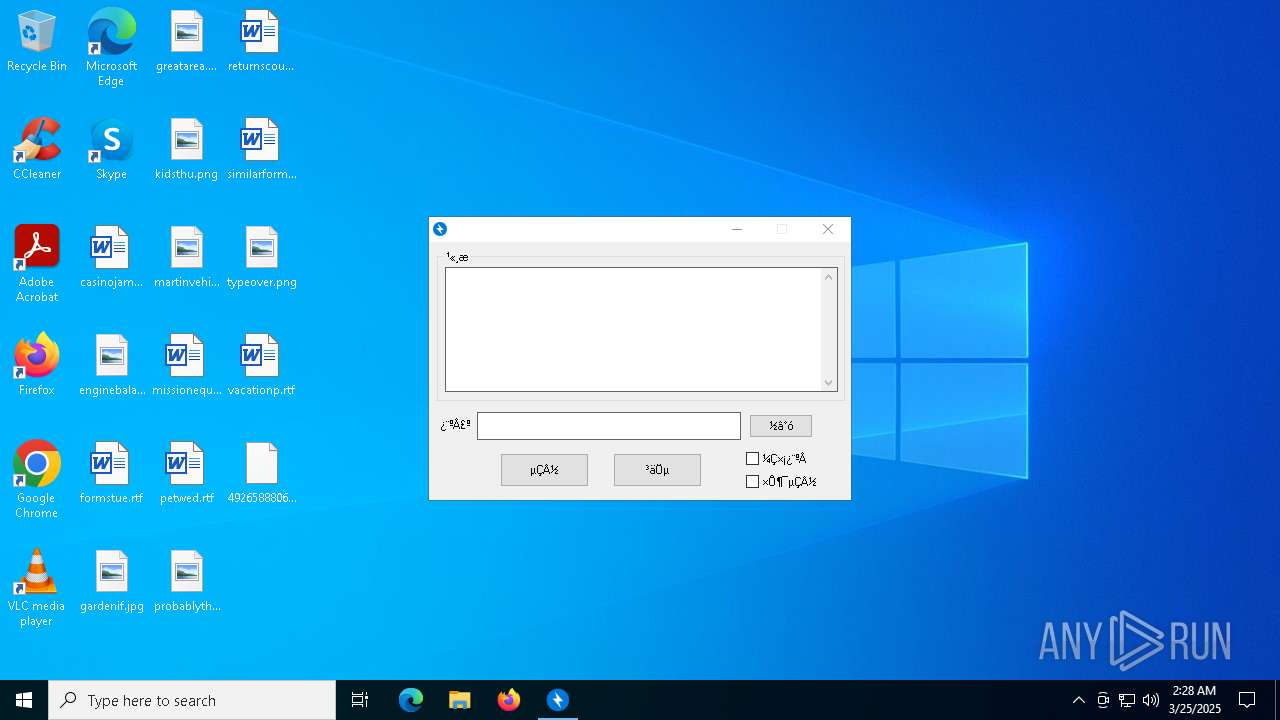Click the text area scrollbar up arrow

[828, 277]
